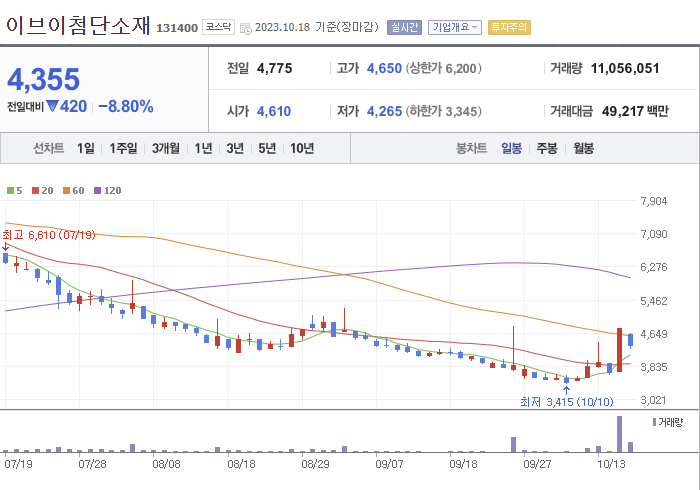The height and width of the screenshot is (490, 700).
Task: Select the 5년 line chart tab
Action: pyautogui.click(x=267, y=148)
